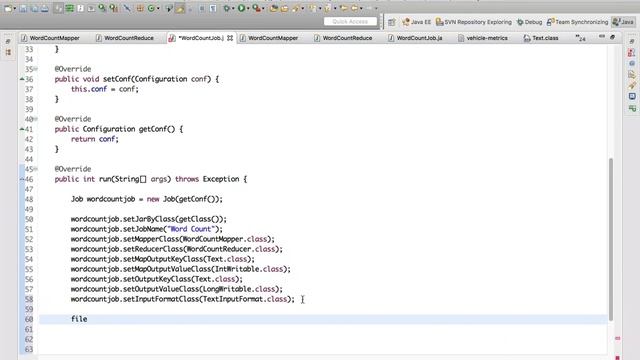This screenshot has width=640, height=360.
Task: Click the New file toolbar icon
Action: coord(8,8)
